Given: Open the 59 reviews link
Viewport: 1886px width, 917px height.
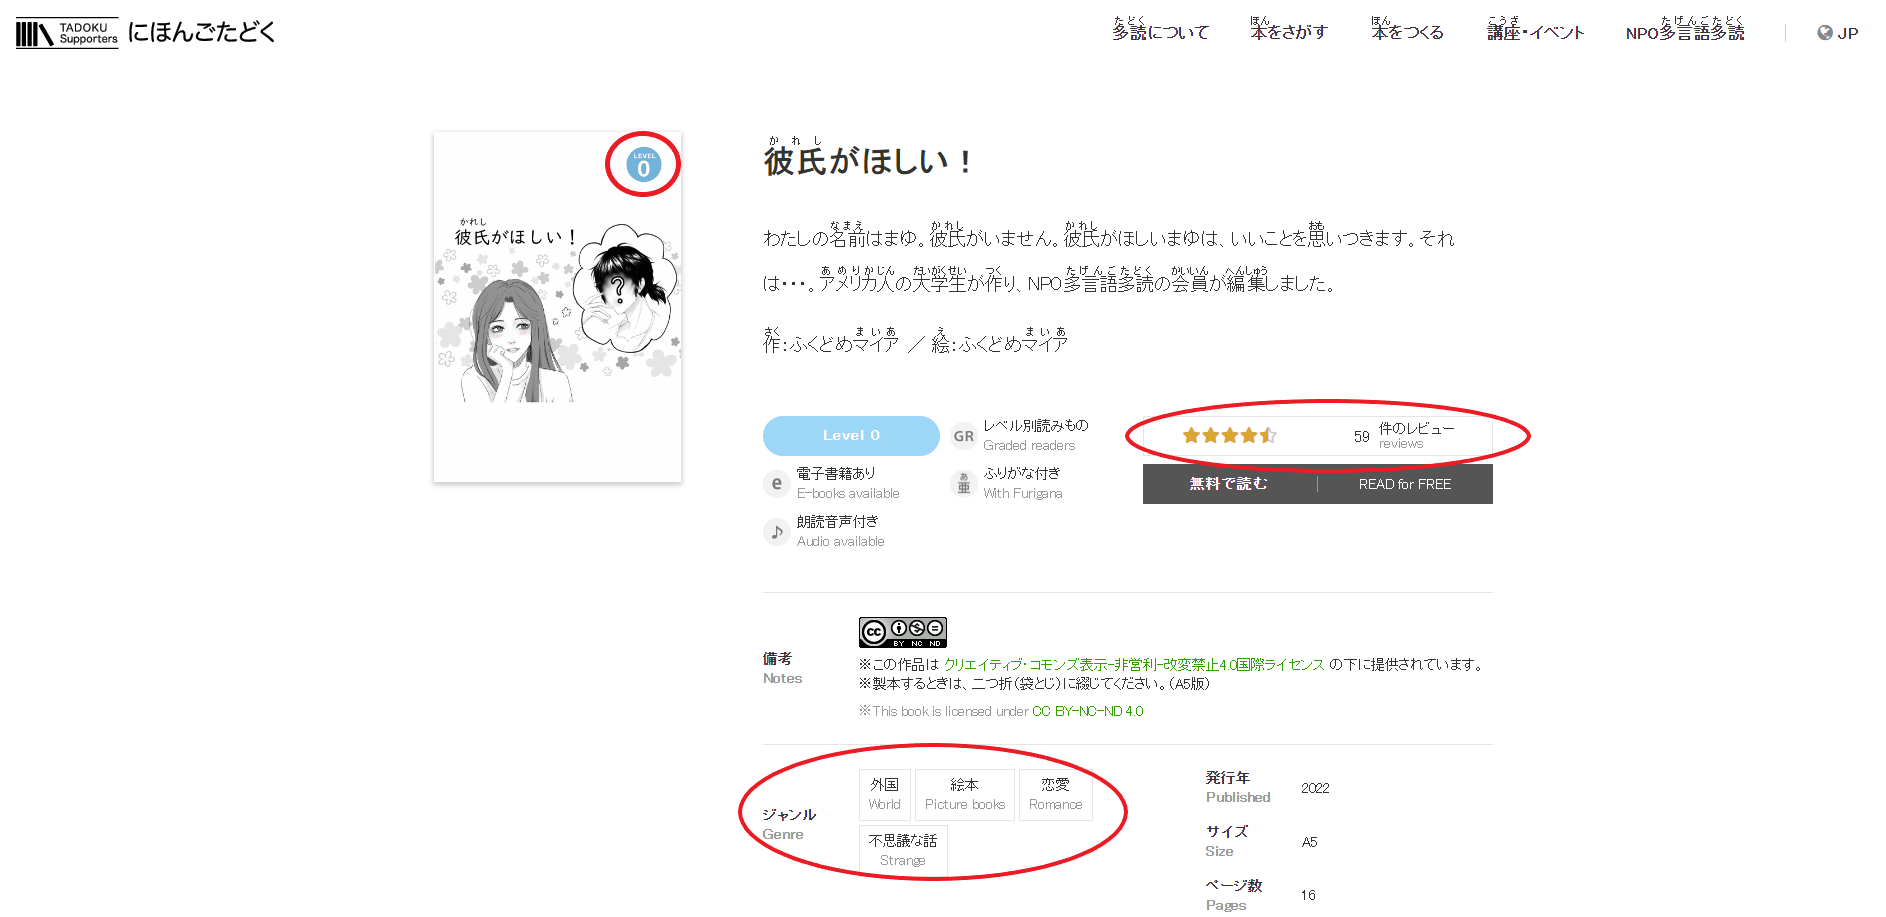Looking at the screenshot, I should click(x=1403, y=436).
